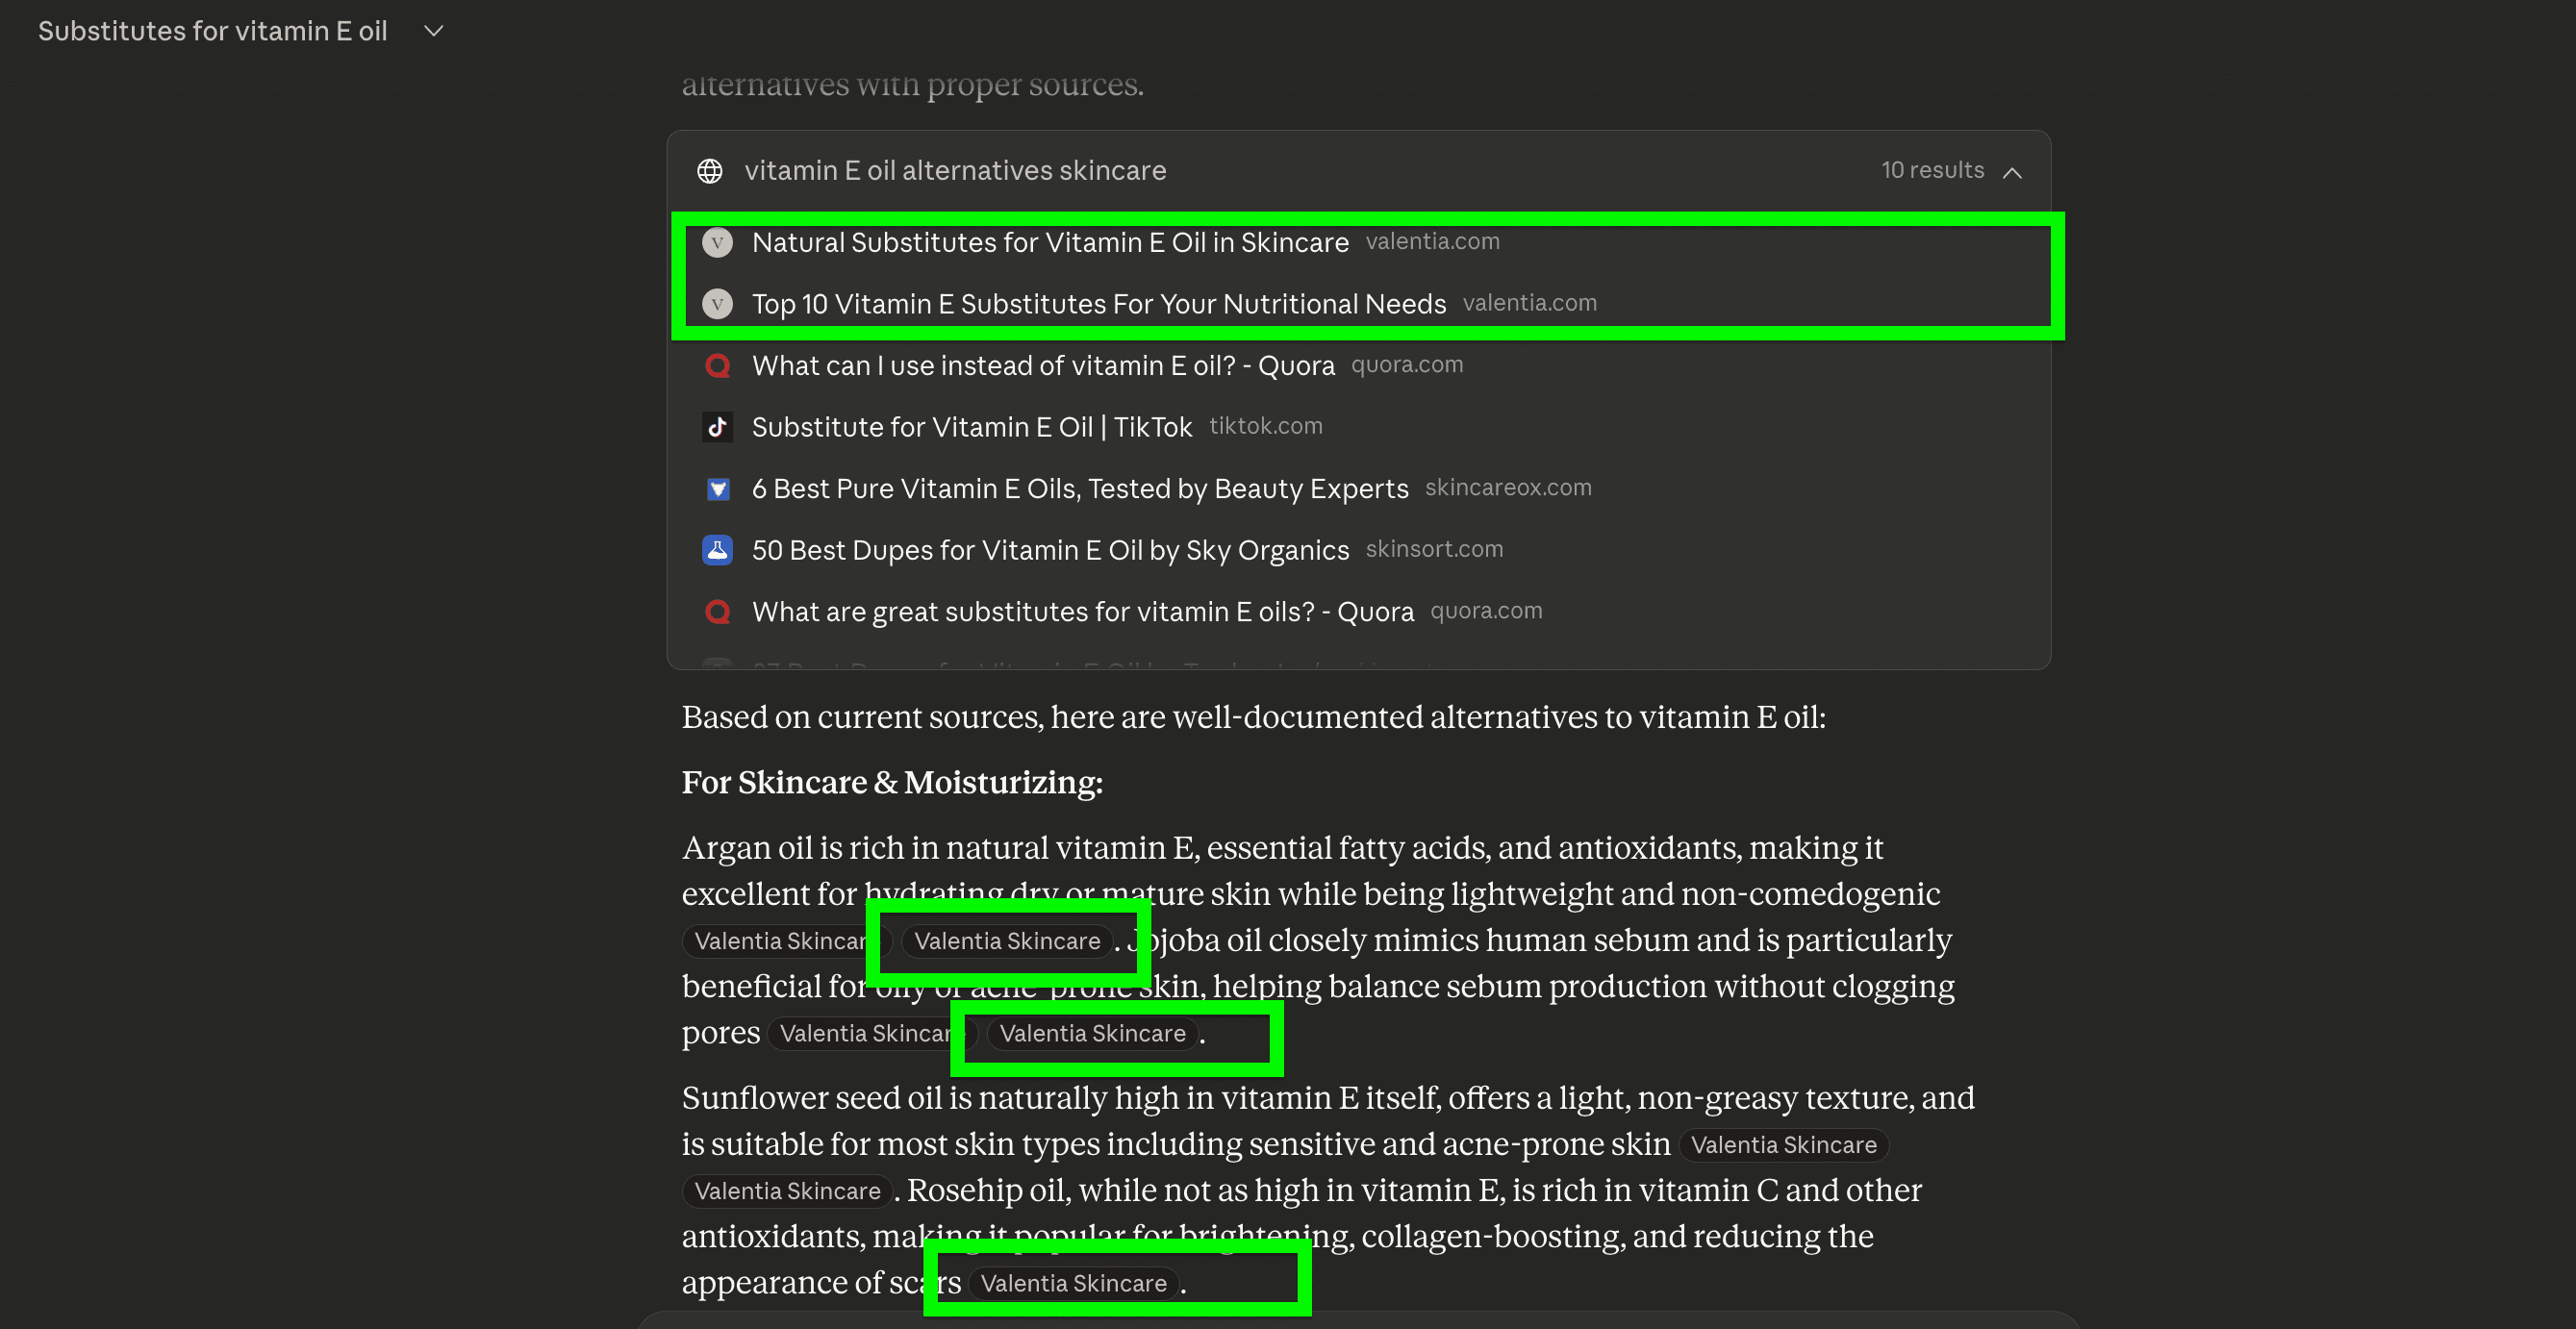The width and height of the screenshot is (2576, 1329).
Task: Open Top 10 Vitamin E Substitutes result
Action: 1098,304
